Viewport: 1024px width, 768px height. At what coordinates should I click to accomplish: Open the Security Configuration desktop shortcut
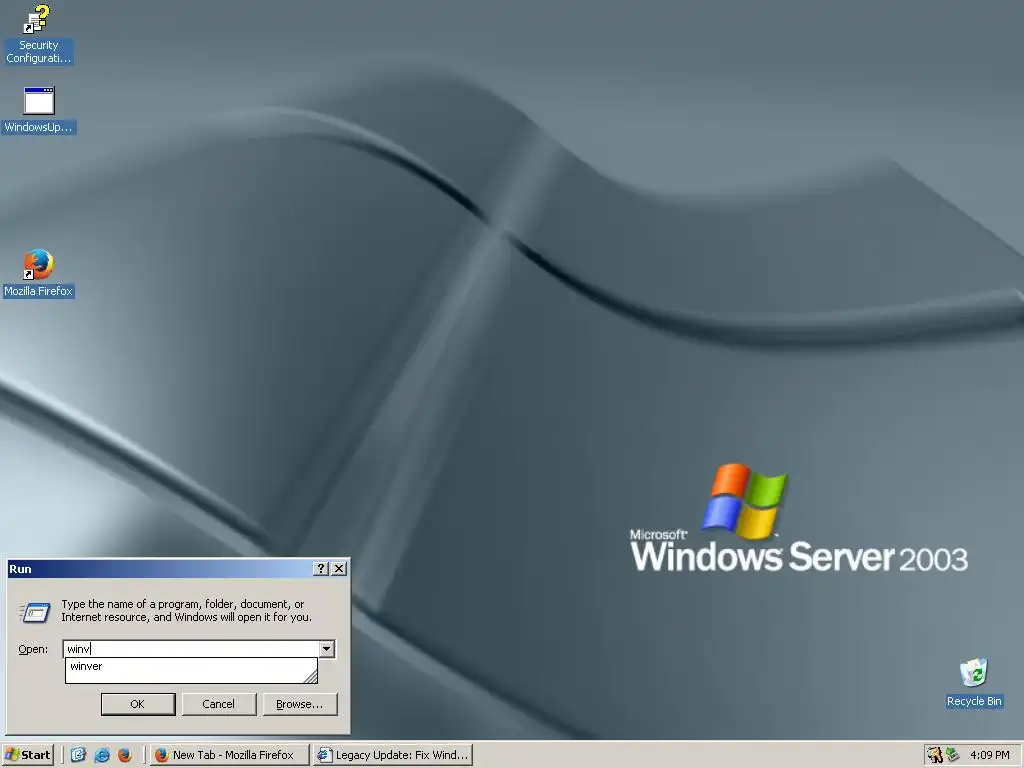click(x=38, y=34)
